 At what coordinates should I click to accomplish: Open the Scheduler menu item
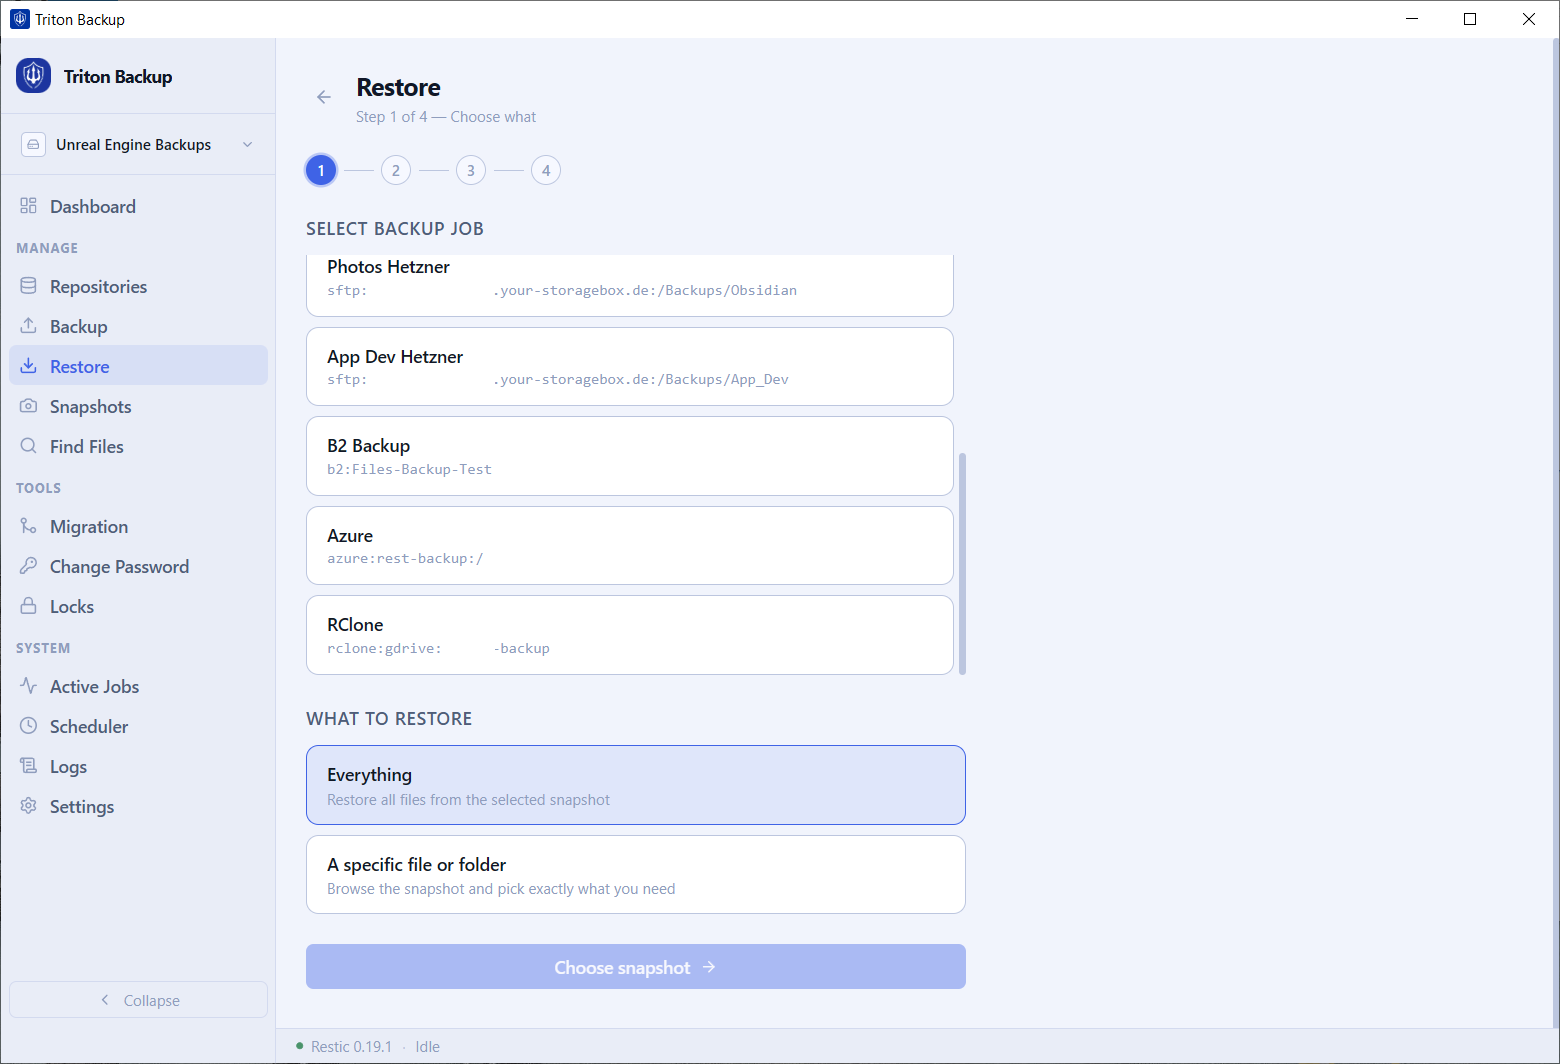[x=139, y=726]
